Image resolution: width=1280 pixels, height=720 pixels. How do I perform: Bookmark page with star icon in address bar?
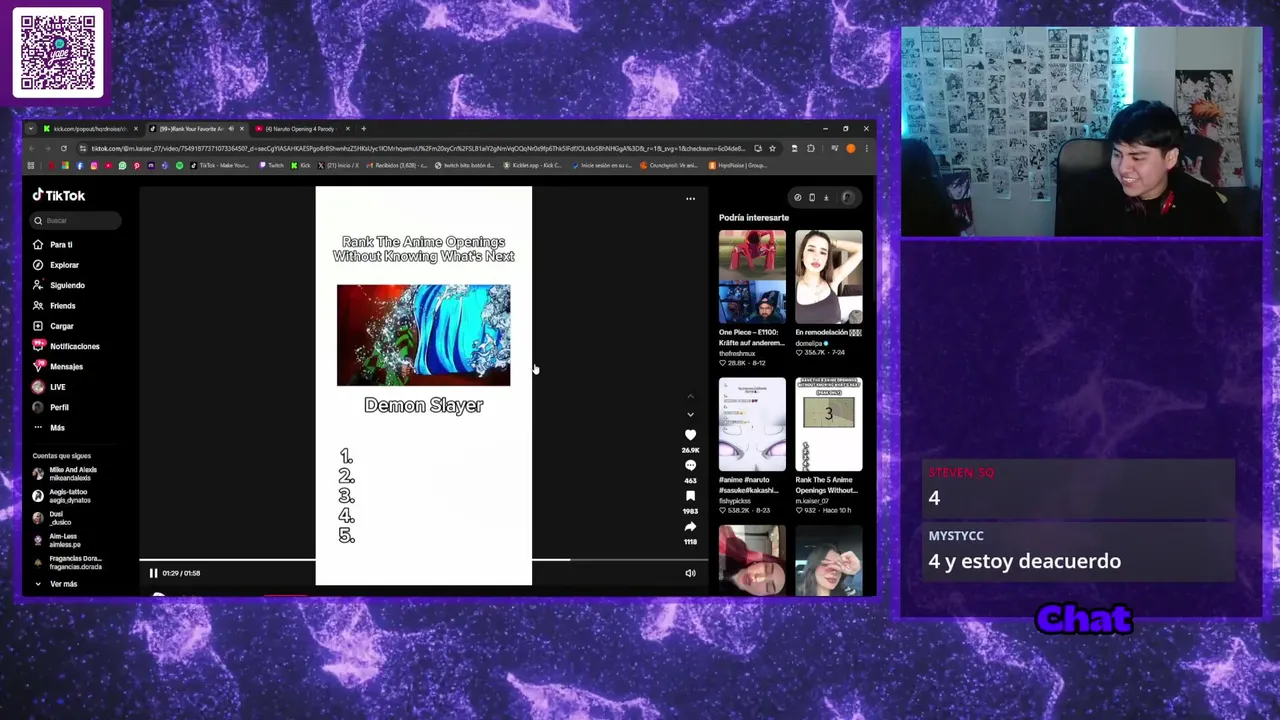(772, 149)
